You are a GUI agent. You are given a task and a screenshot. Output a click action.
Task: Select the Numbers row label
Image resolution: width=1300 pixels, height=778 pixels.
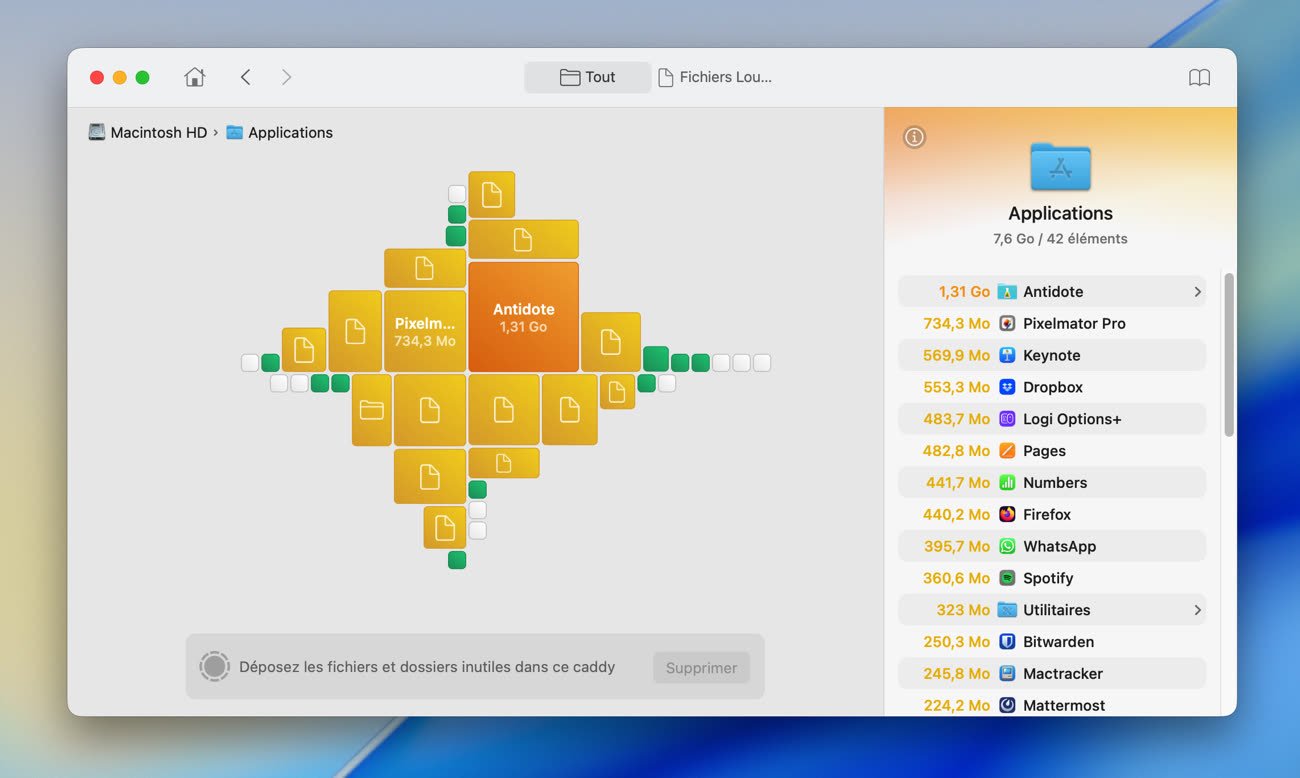(x=1055, y=483)
